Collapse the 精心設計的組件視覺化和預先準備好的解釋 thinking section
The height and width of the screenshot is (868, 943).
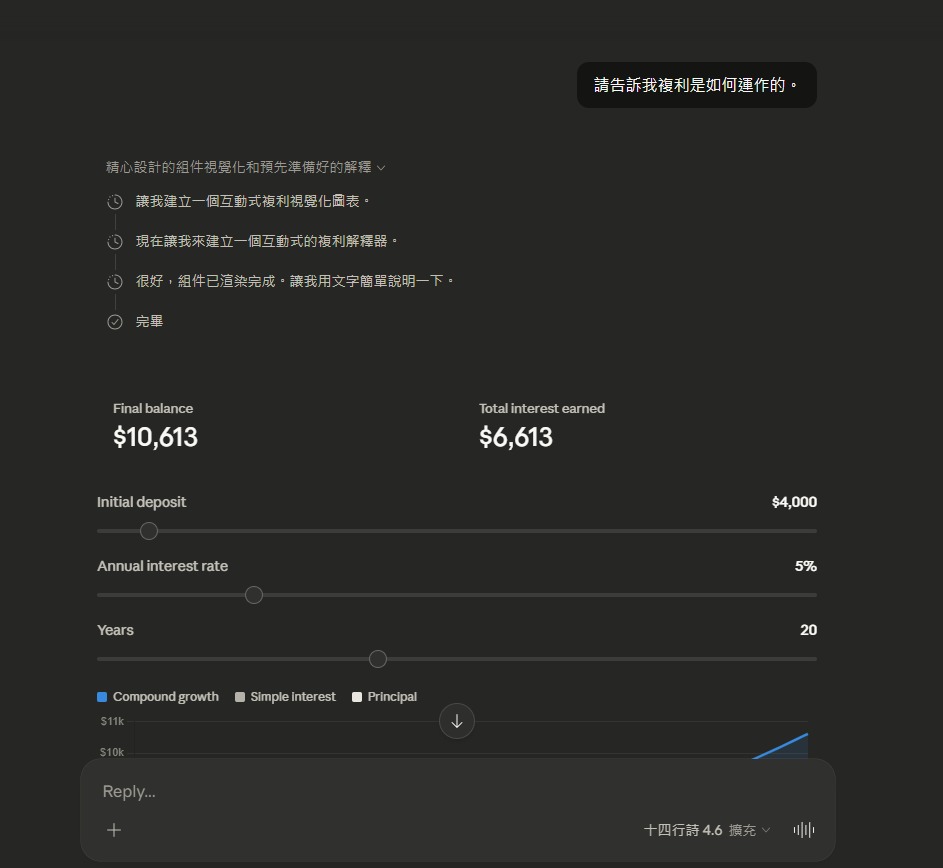(245, 167)
